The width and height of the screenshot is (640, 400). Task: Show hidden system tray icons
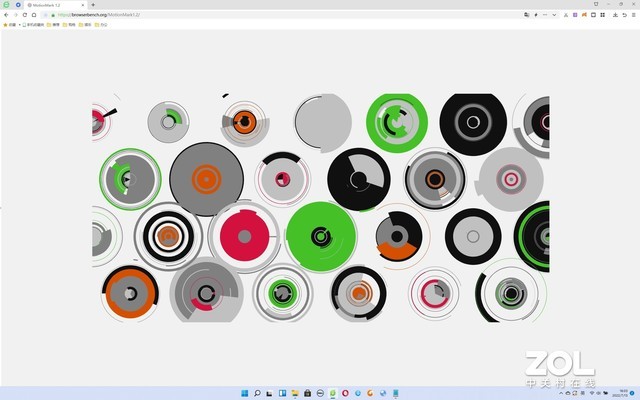[x=561, y=393]
